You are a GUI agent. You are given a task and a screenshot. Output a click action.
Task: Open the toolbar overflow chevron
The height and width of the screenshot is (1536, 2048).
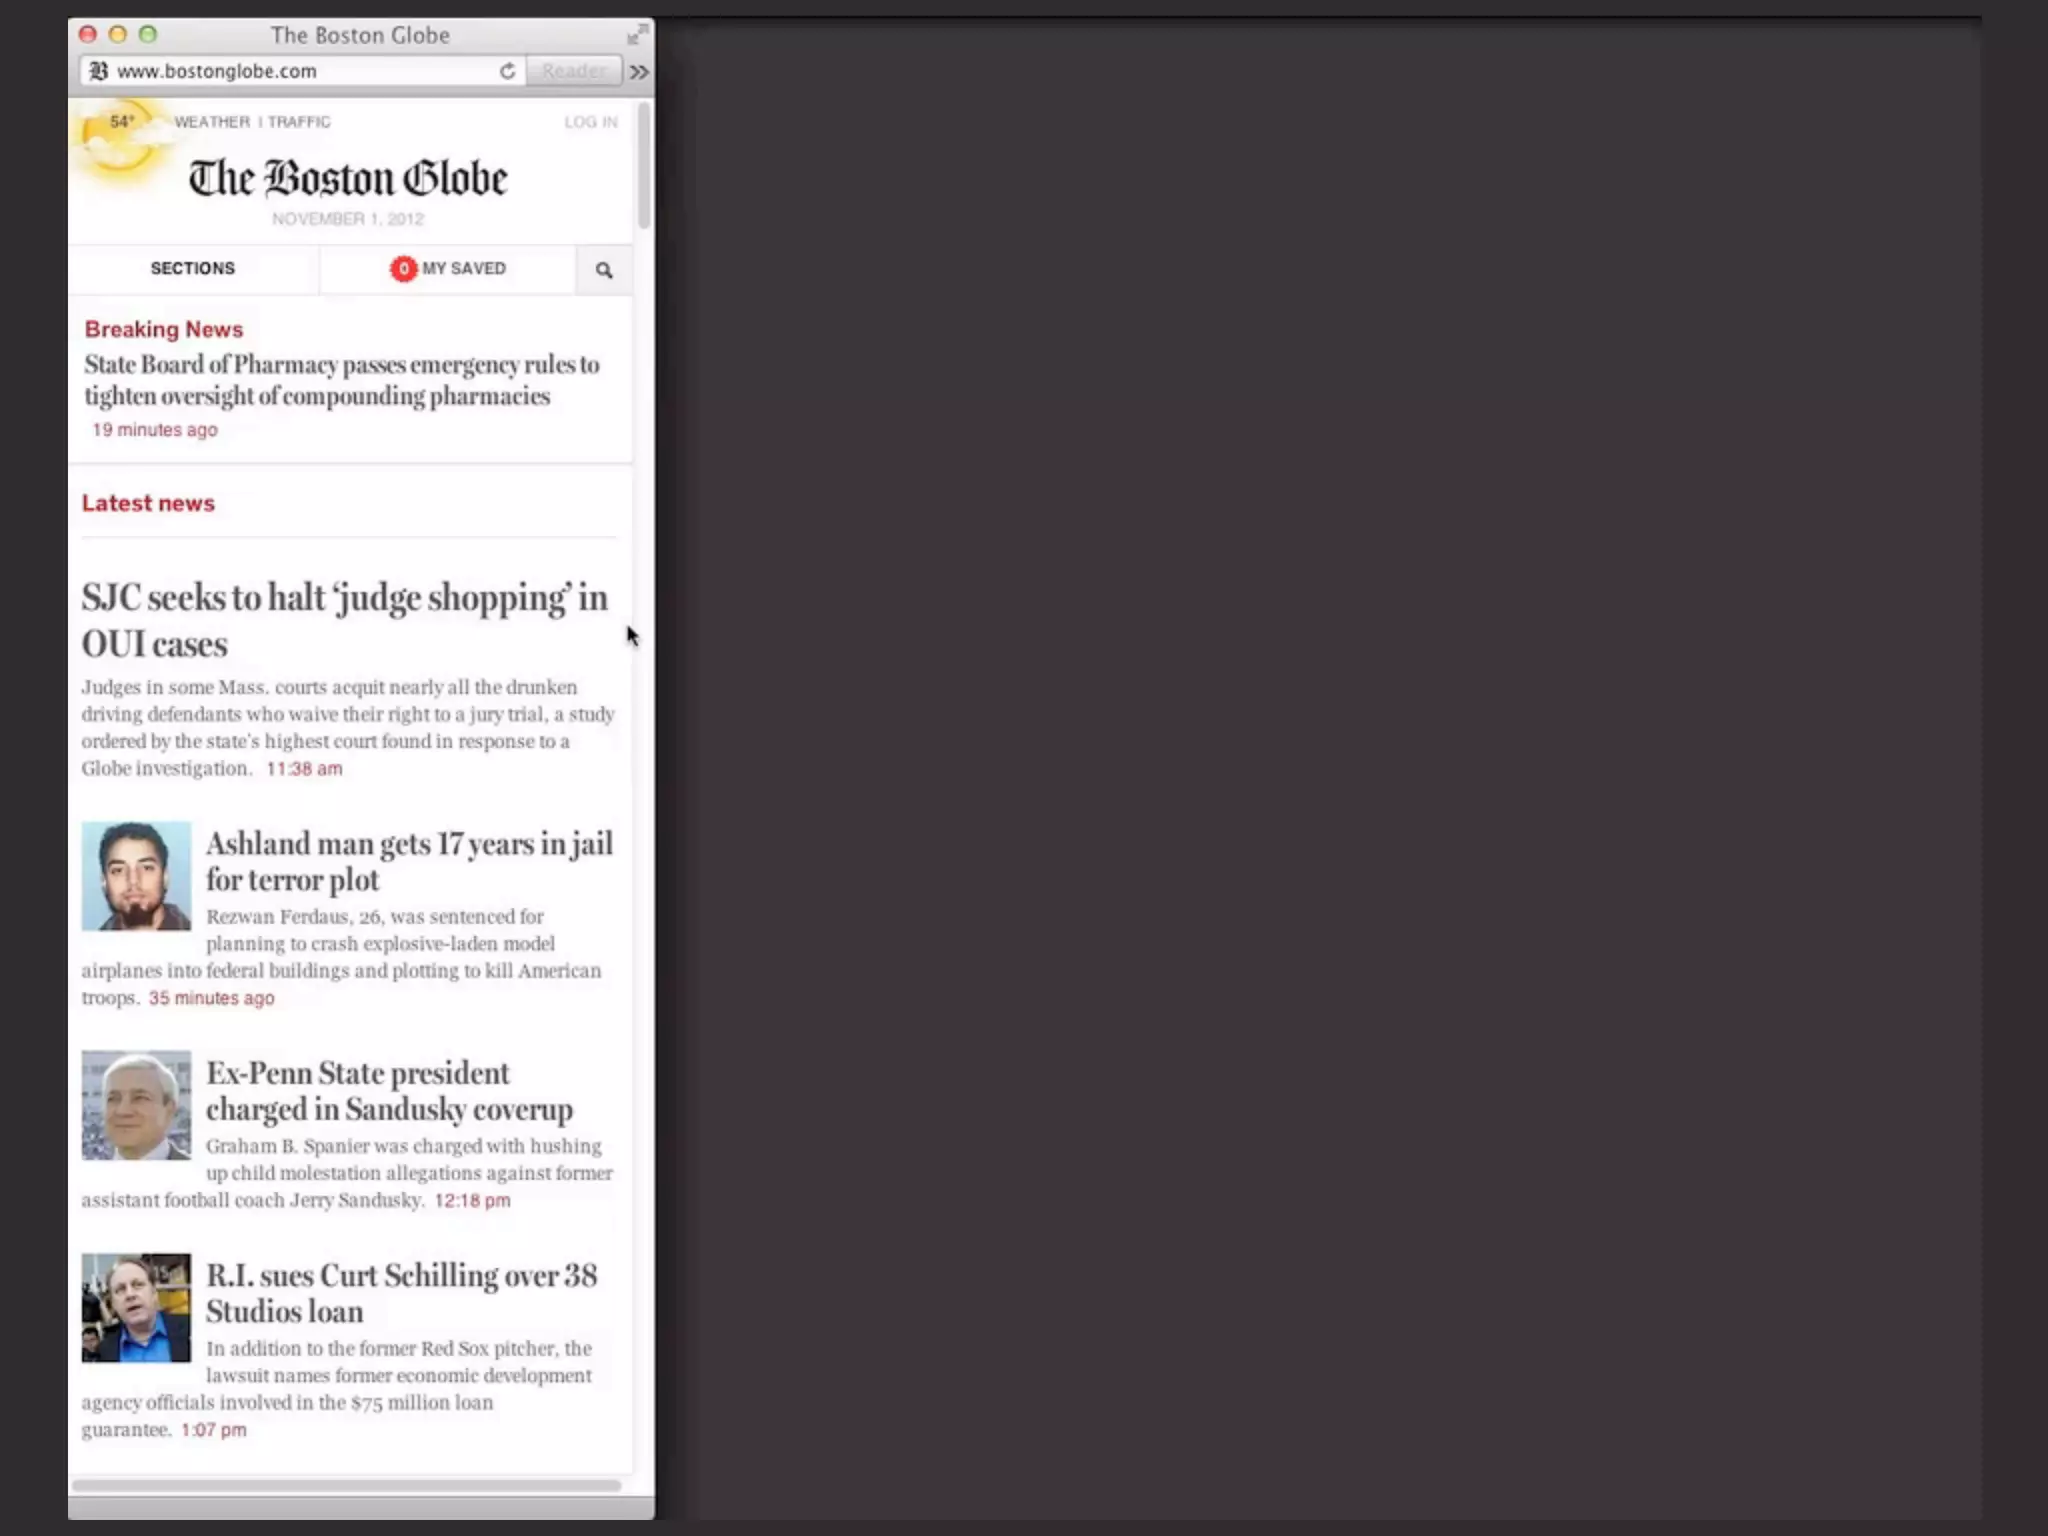point(639,72)
